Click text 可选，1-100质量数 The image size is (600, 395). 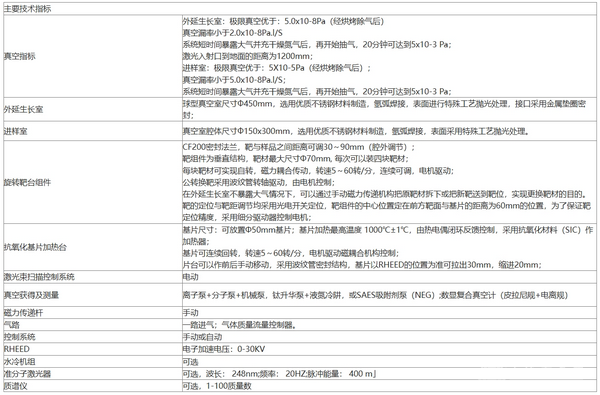(217, 386)
